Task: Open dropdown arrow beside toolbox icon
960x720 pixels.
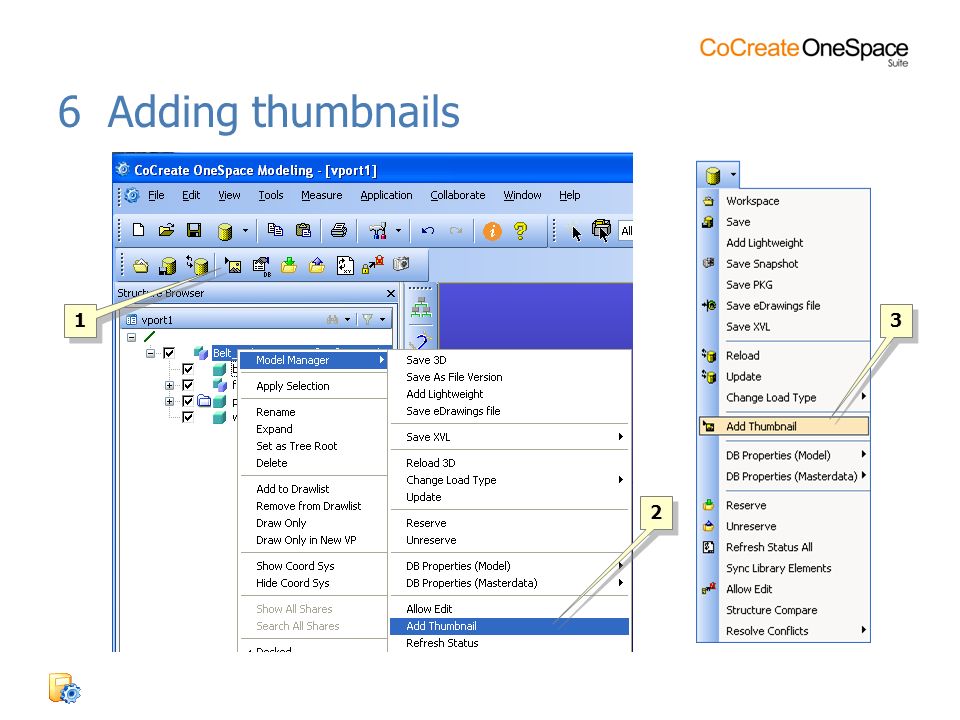Action: point(398,231)
